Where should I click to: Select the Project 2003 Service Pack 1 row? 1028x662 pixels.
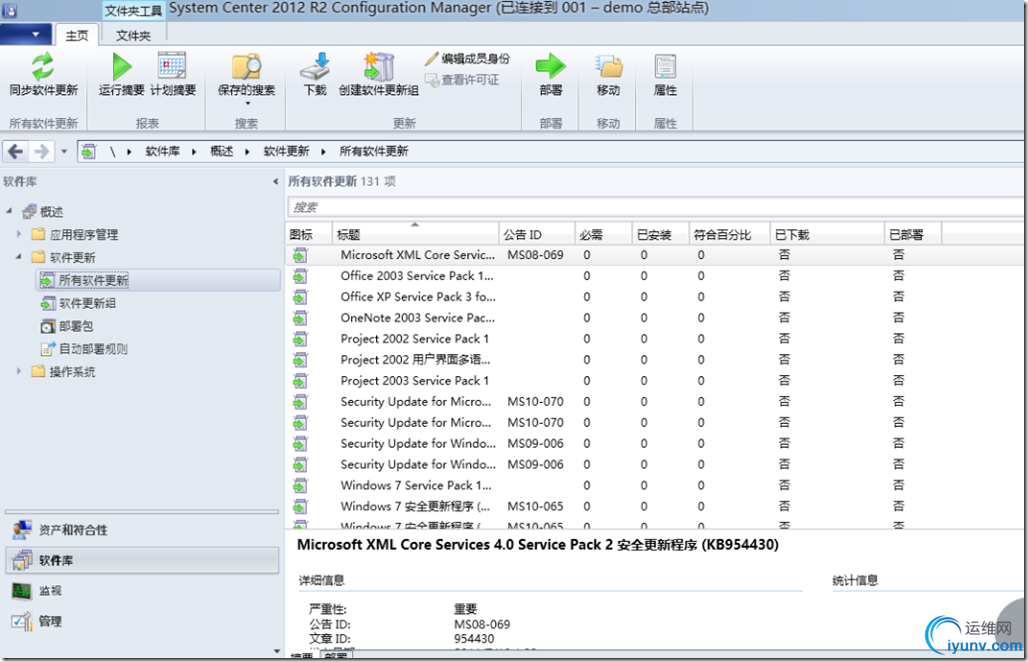656,381
